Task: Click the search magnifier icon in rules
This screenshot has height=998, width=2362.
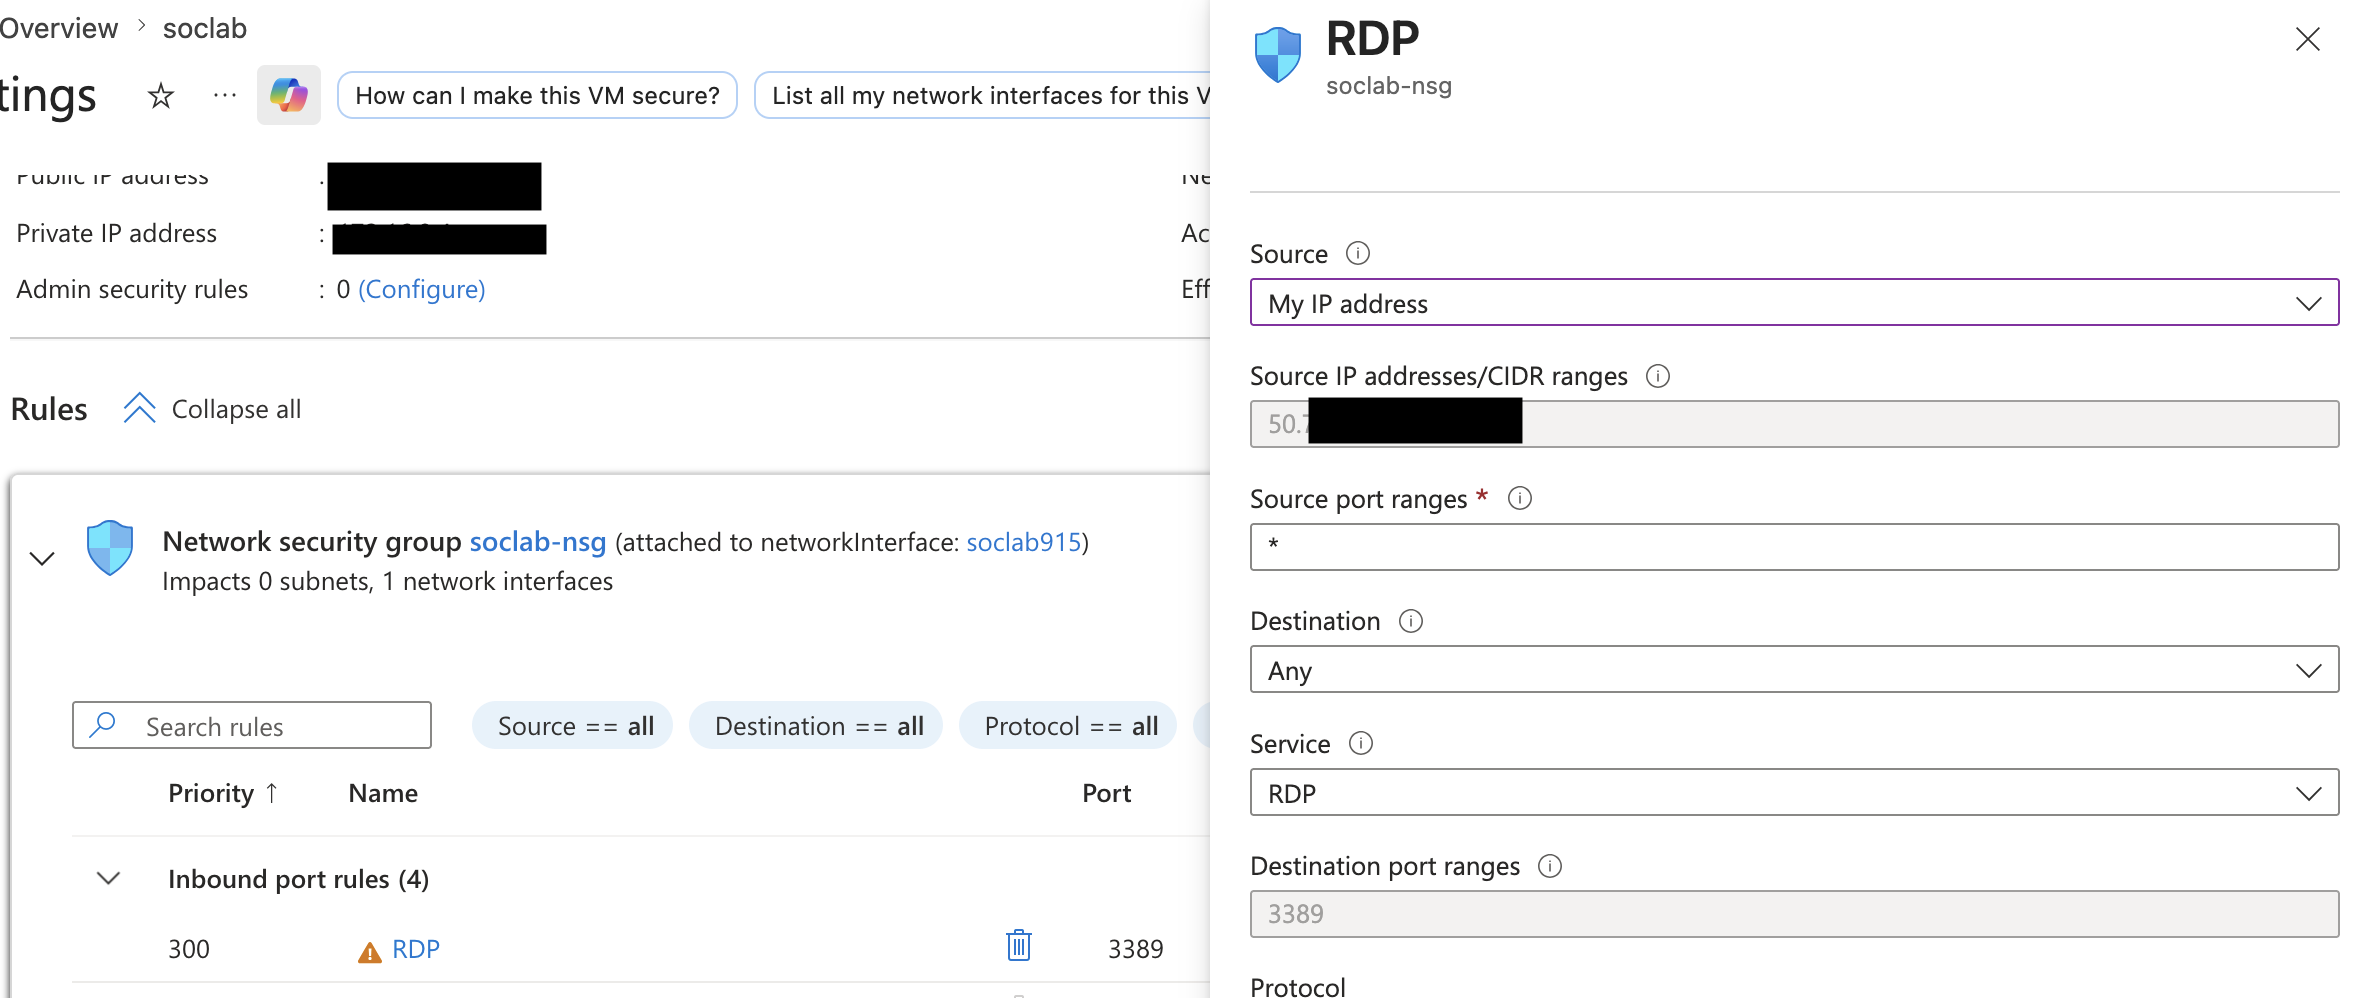Action: [103, 725]
